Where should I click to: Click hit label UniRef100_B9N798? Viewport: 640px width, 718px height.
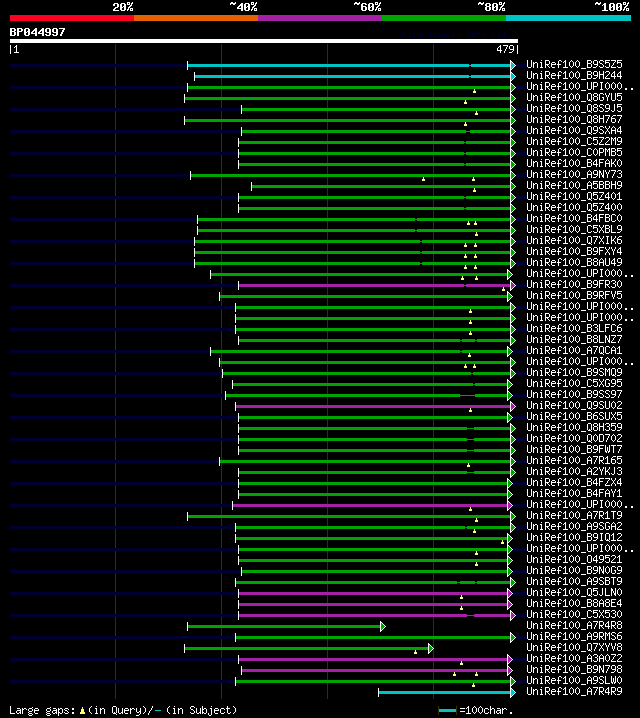pyautogui.click(x=574, y=669)
